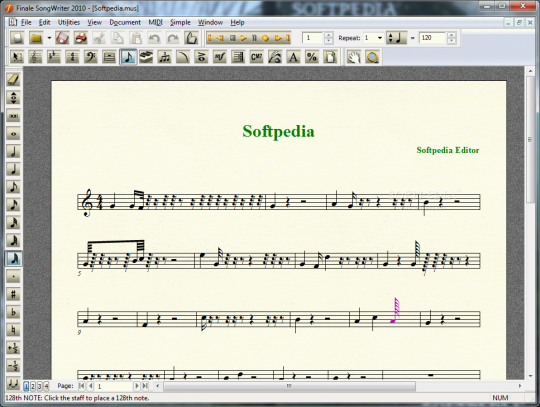Click the New document icon
540x407 pixels.
[17, 38]
